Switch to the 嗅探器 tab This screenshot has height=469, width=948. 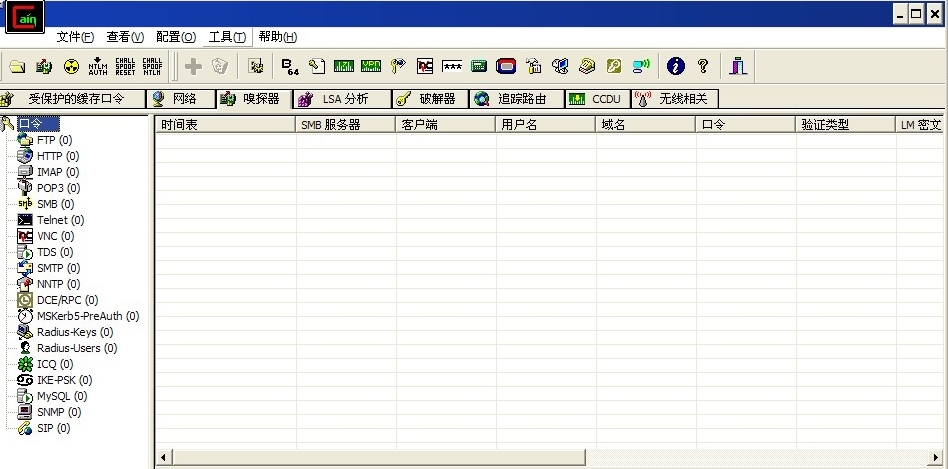pyautogui.click(x=254, y=99)
